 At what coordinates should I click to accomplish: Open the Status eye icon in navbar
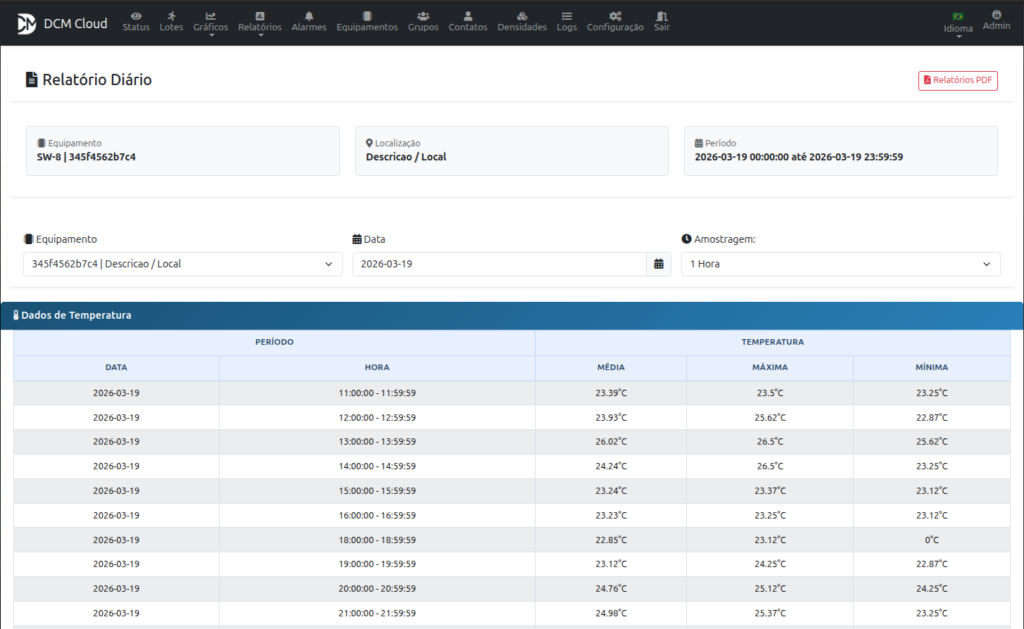point(136,21)
